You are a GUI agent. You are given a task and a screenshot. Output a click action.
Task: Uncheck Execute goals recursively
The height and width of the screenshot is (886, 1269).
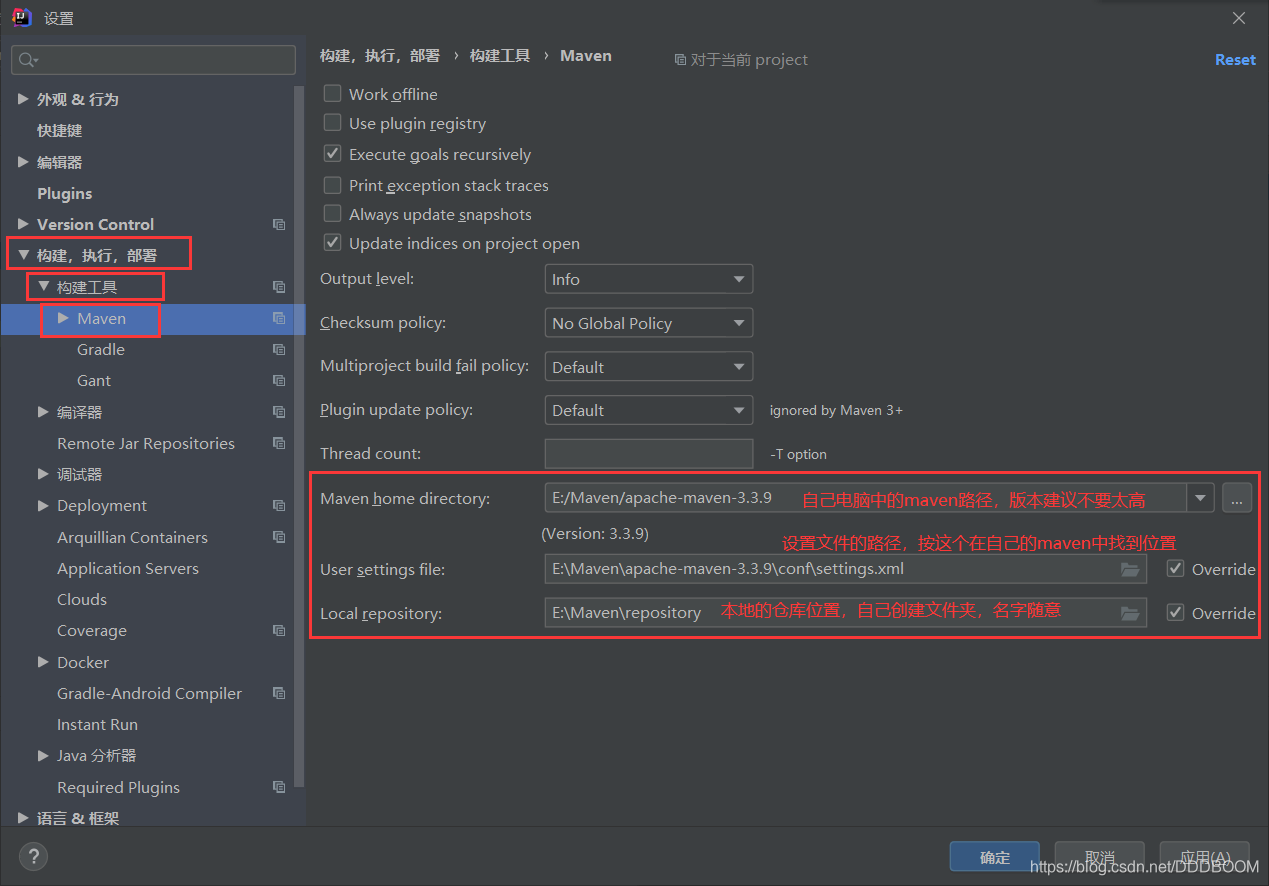click(332, 154)
